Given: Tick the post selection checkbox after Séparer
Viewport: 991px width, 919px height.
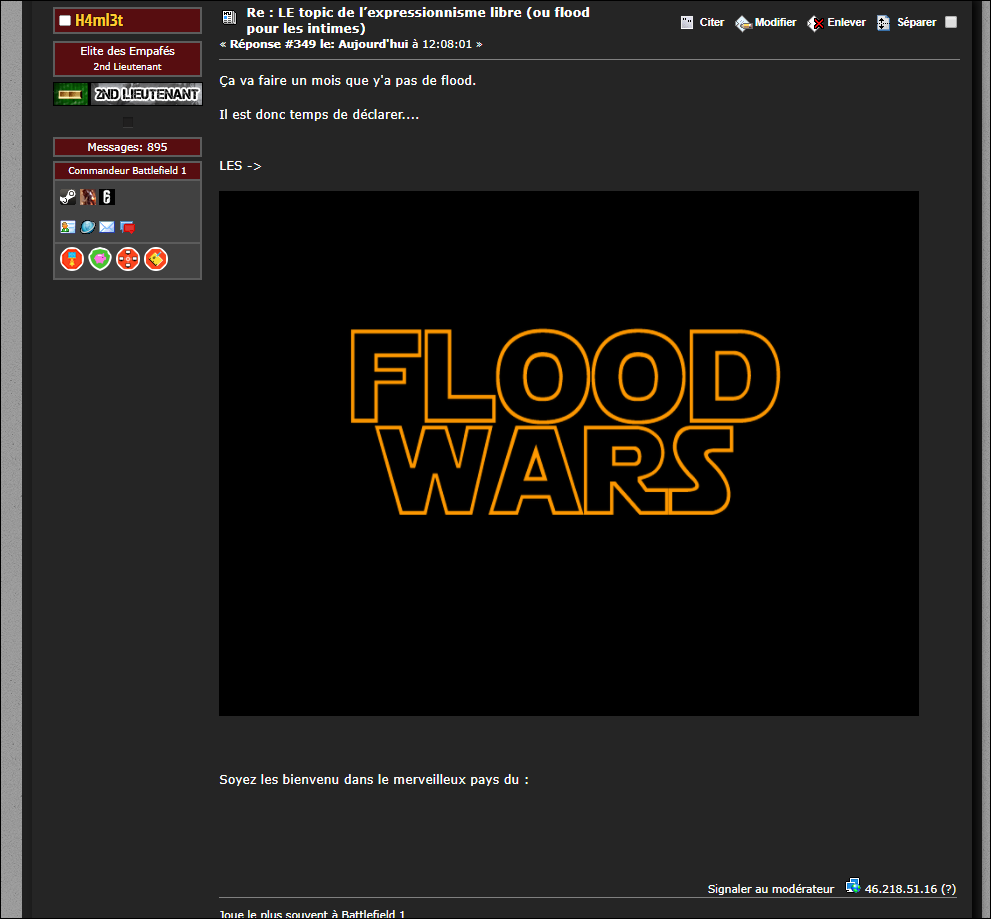Looking at the screenshot, I should (951, 22).
